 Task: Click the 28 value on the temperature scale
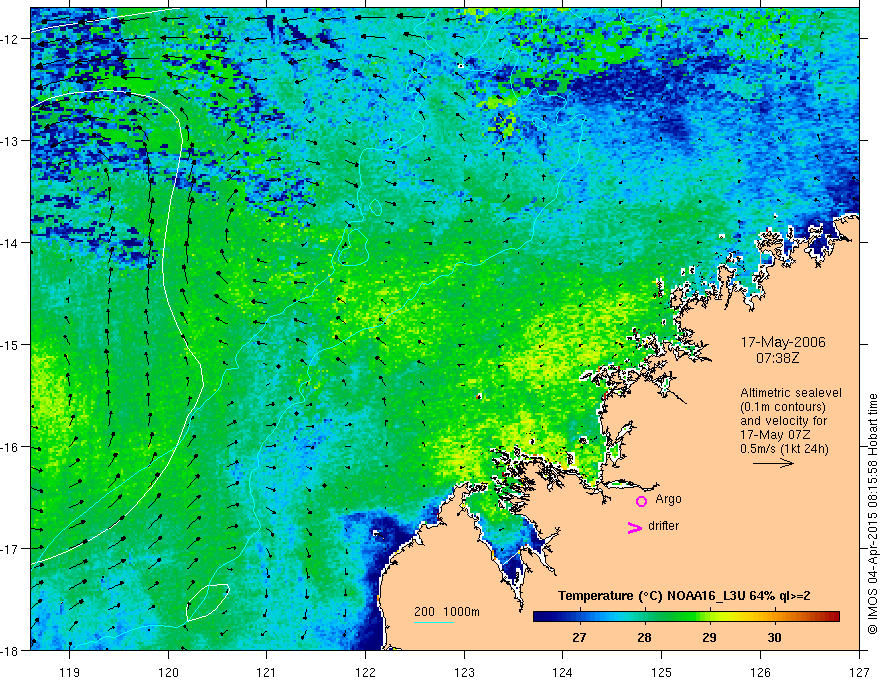pyautogui.click(x=644, y=638)
